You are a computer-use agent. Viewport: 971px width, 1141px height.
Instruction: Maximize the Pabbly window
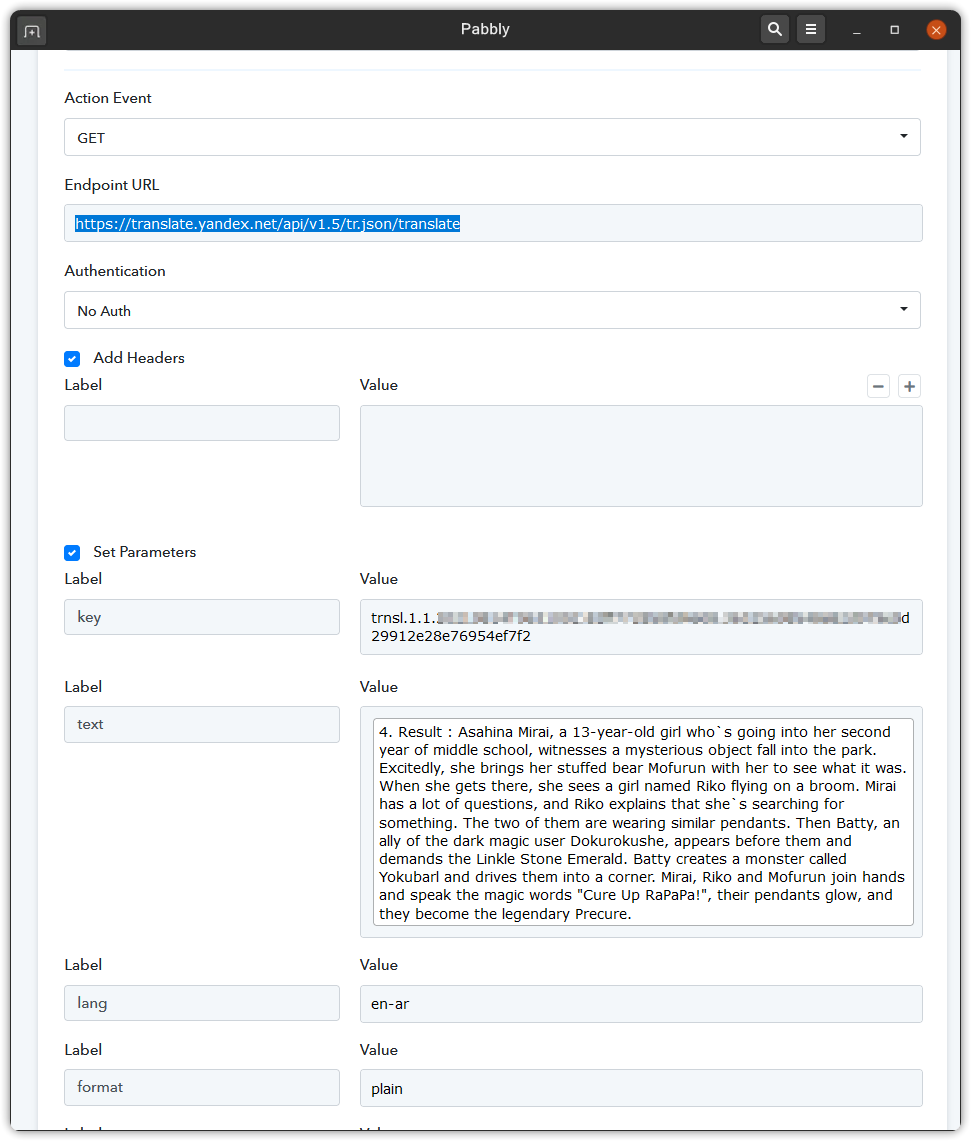click(x=895, y=30)
